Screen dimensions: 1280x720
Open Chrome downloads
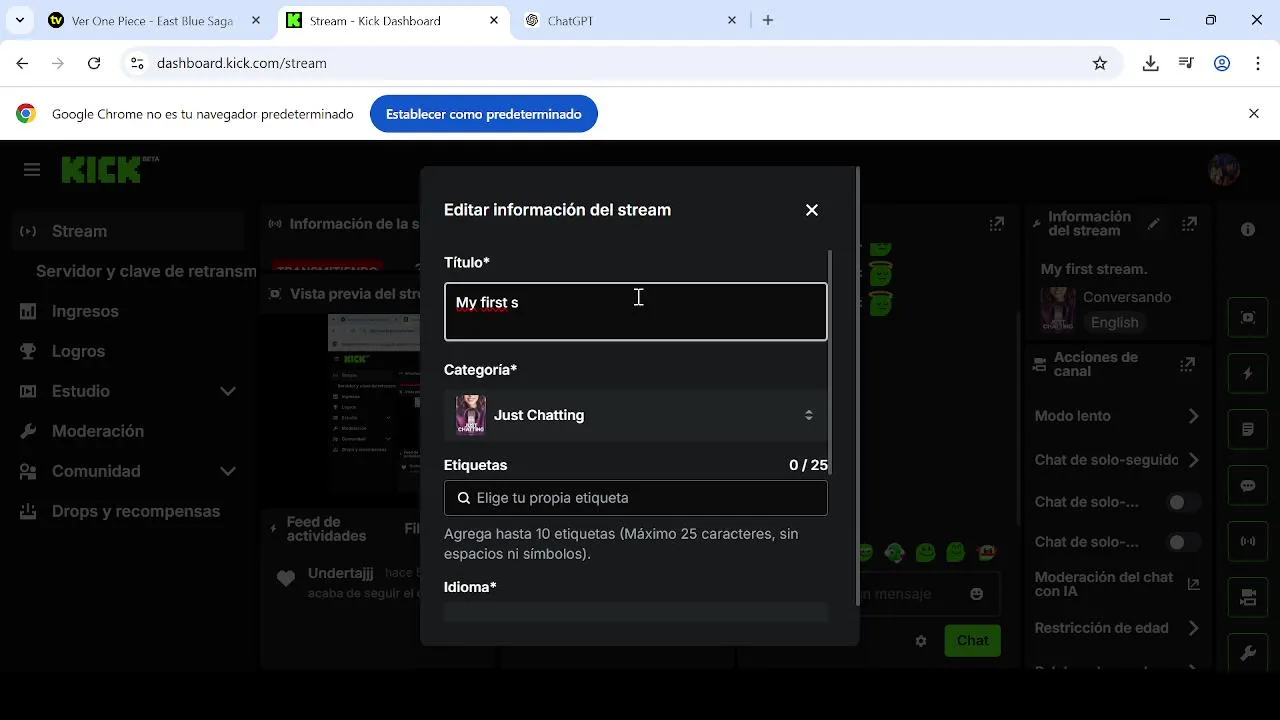1151,63
